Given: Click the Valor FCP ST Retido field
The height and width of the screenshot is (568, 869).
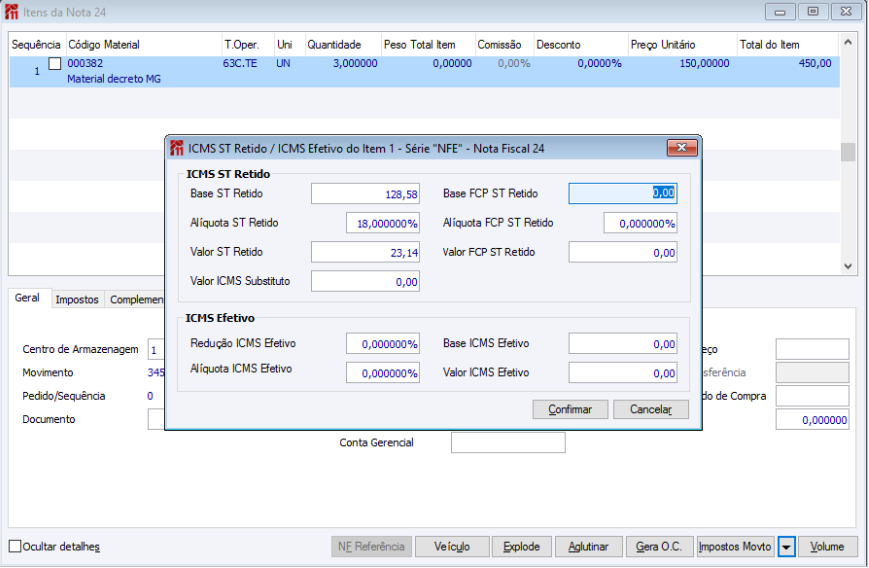Looking at the screenshot, I should (x=623, y=252).
